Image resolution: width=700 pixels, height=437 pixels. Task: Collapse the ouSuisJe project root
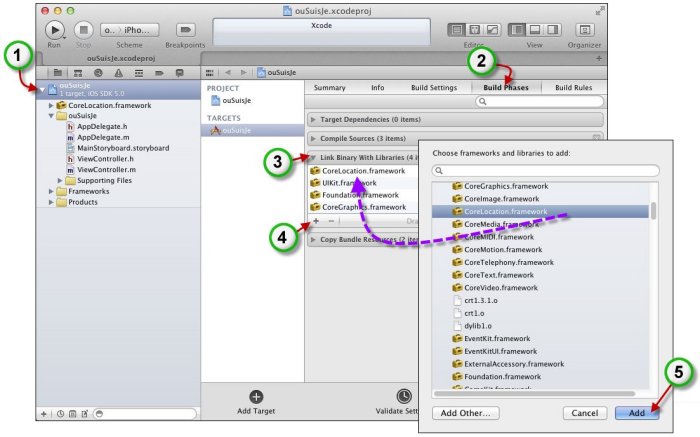(x=42, y=89)
